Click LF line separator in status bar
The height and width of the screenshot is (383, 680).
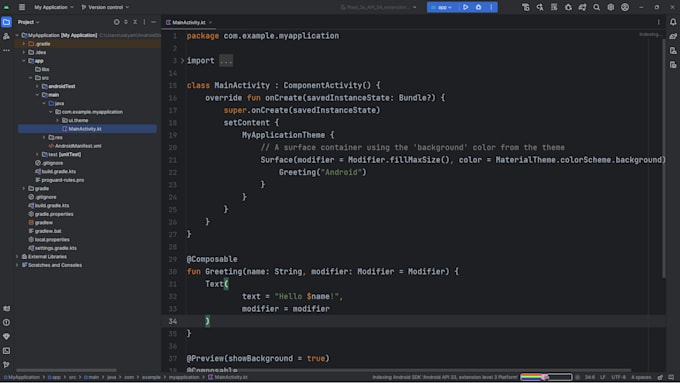point(603,377)
